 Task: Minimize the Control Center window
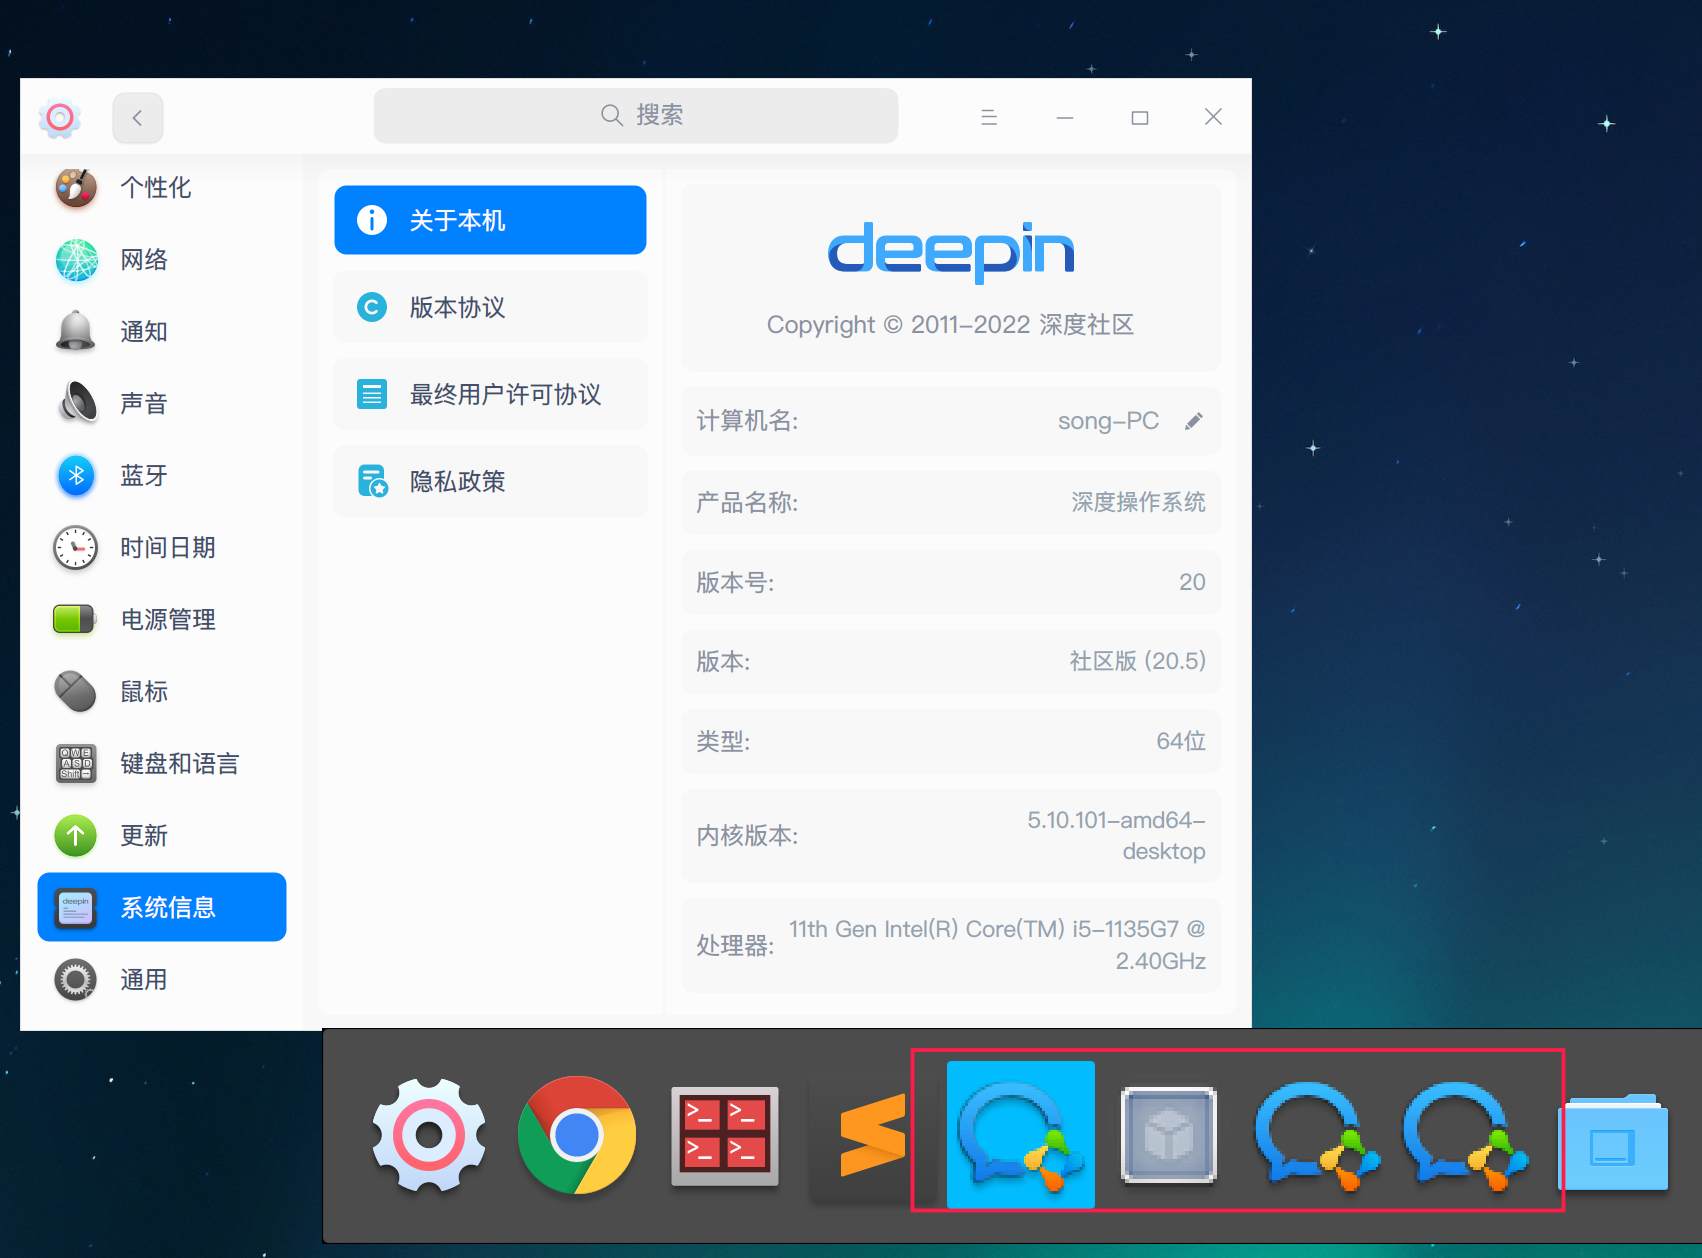click(x=1065, y=117)
